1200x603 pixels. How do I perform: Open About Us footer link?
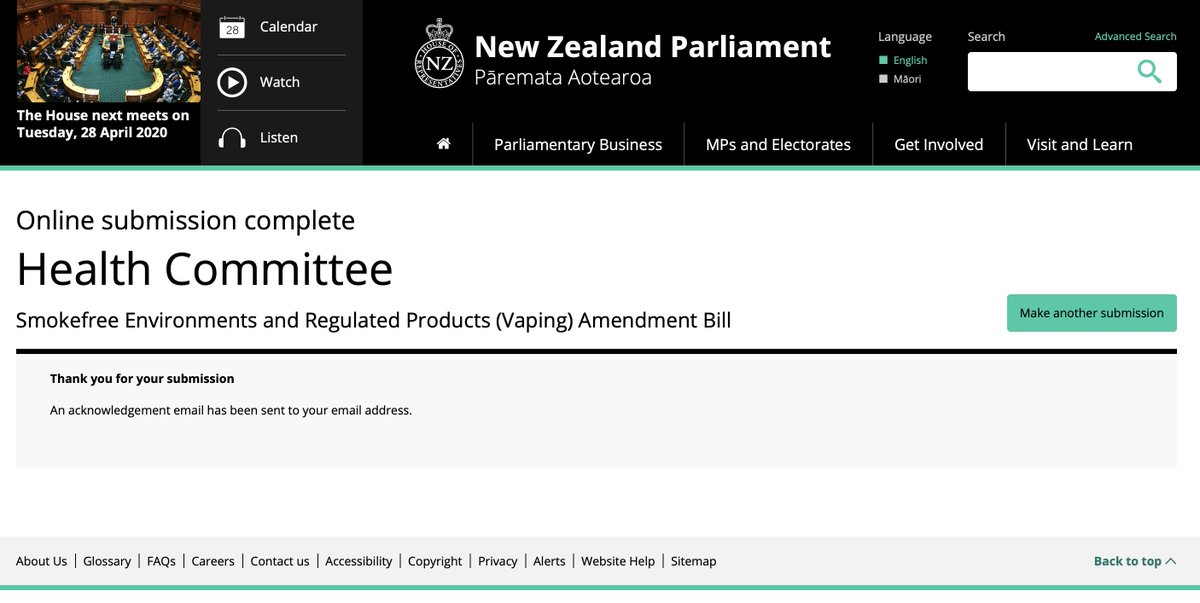pos(42,561)
